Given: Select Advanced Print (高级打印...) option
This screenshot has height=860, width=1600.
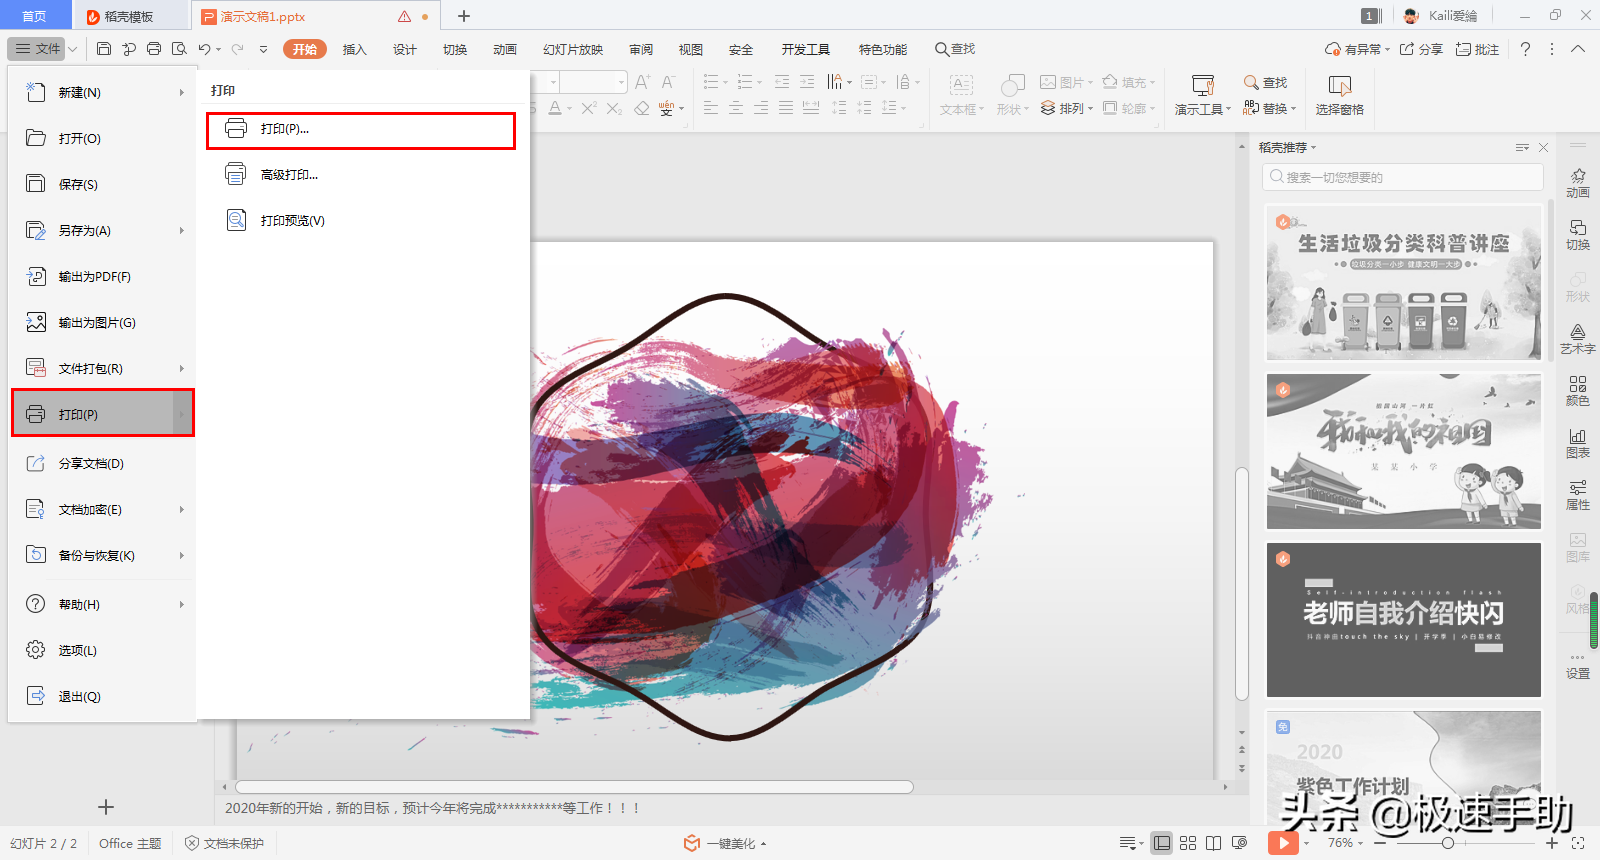Looking at the screenshot, I should click(x=288, y=175).
